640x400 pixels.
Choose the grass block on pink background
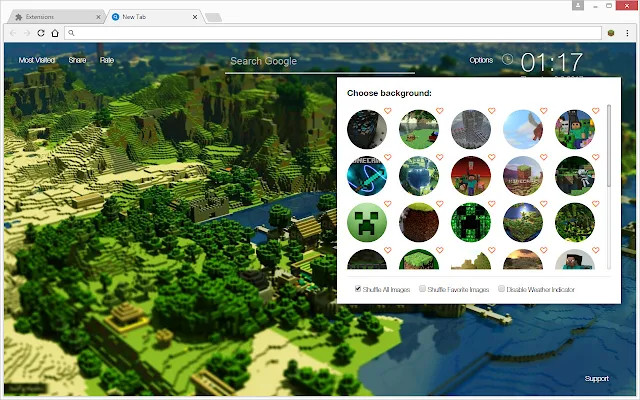click(523, 176)
